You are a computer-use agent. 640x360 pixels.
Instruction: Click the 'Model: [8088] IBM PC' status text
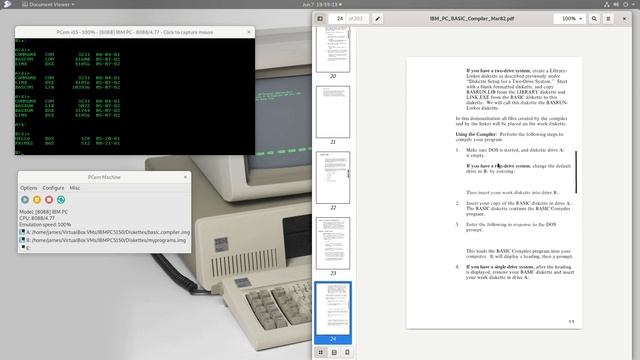(44, 212)
